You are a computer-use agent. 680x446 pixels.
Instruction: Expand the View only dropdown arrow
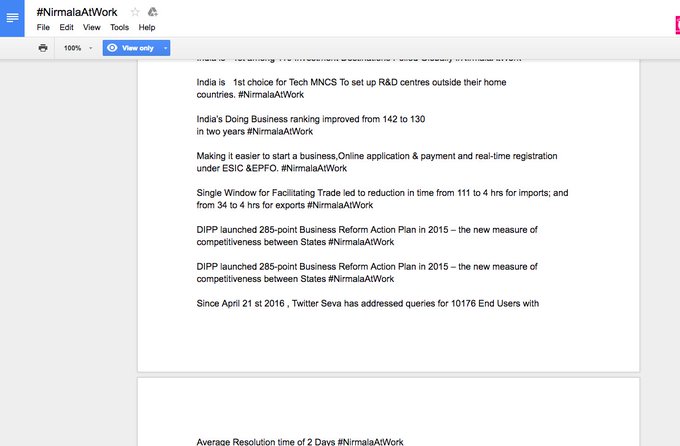(166, 48)
